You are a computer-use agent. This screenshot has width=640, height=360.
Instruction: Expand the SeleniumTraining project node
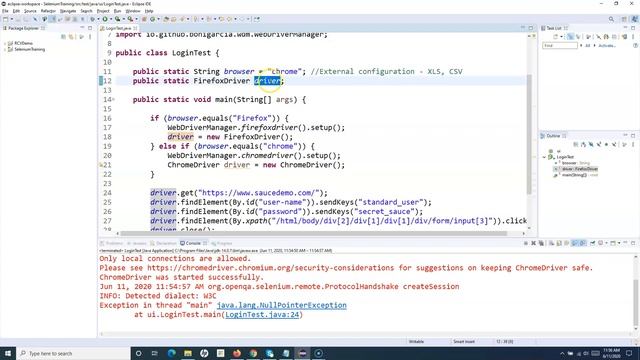5,49
